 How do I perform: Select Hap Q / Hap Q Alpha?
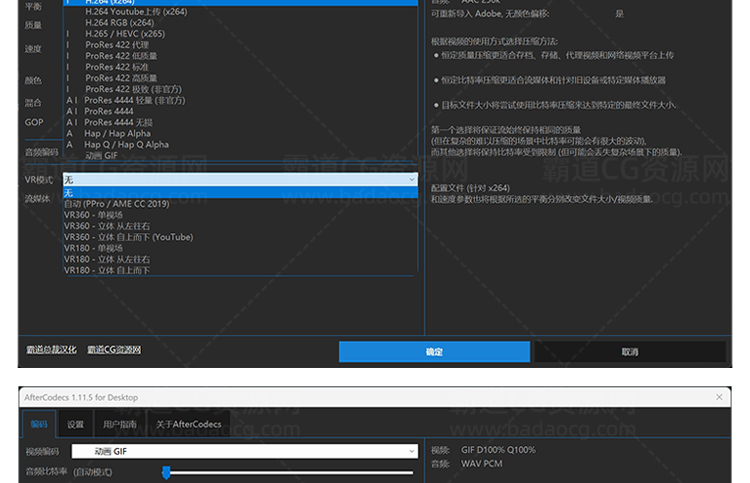click(x=126, y=144)
